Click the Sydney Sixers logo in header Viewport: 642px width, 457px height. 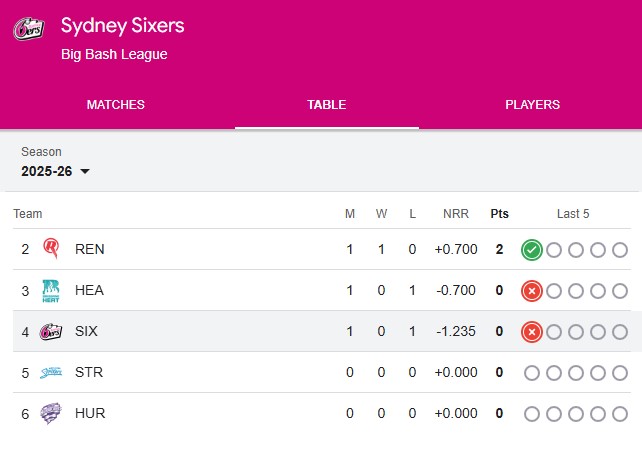[28, 30]
